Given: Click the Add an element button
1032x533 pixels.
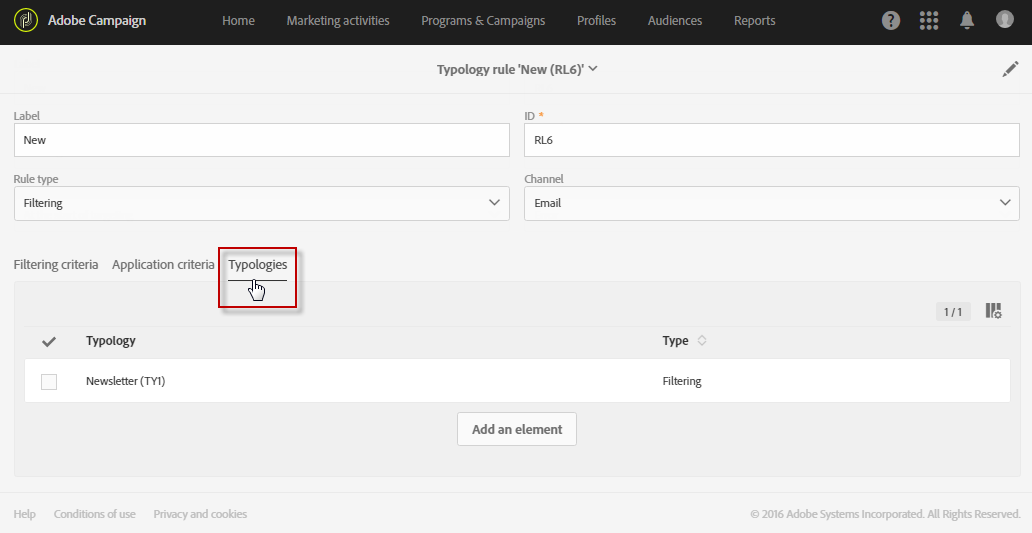Looking at the screenshot, I should click(517, 429).
